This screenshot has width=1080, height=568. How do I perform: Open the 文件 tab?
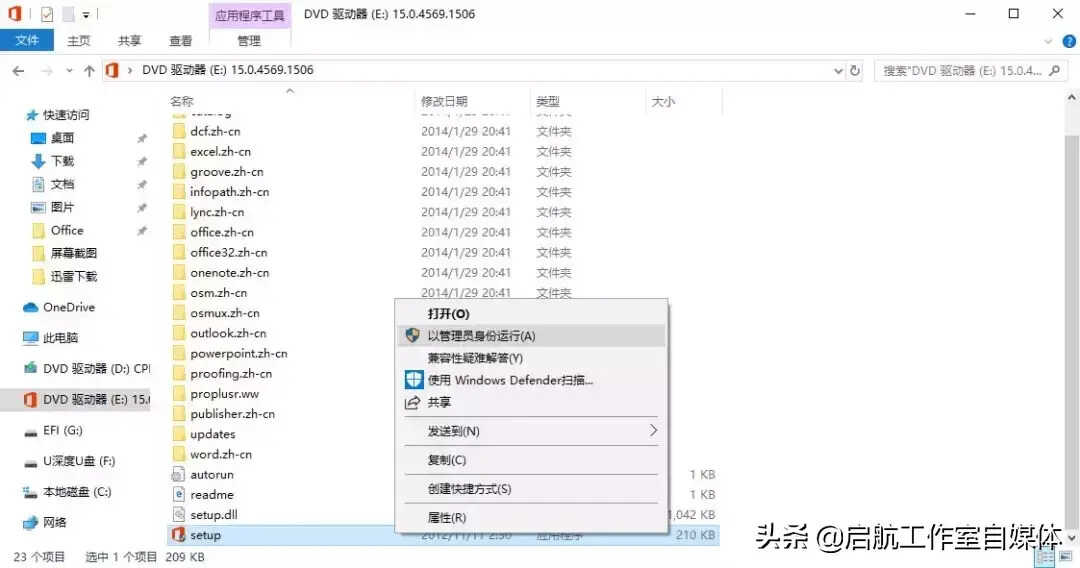pyautogui.click(x=27, y=41)
